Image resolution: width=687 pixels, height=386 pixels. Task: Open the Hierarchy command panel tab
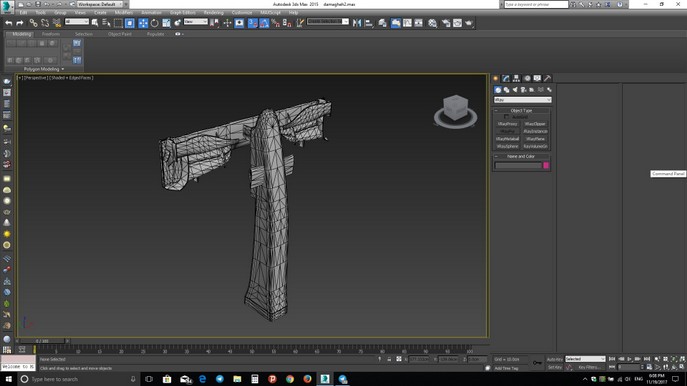tap(516, 78)
